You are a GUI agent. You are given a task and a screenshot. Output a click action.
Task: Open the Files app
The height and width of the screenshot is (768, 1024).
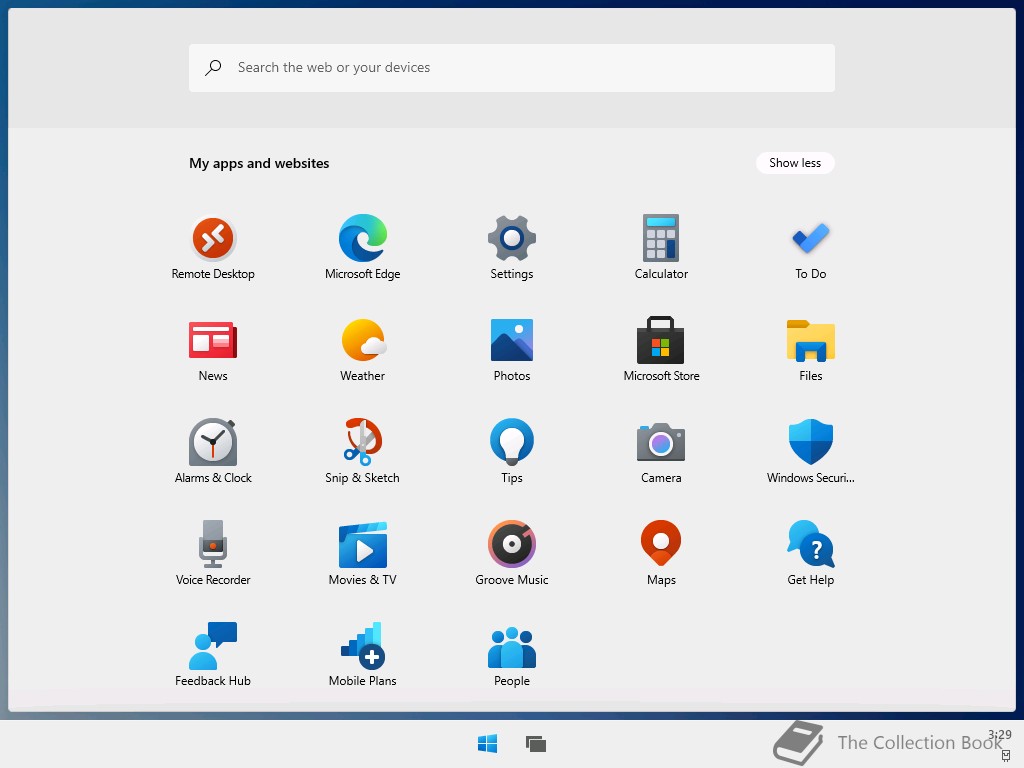click(810, 349)
